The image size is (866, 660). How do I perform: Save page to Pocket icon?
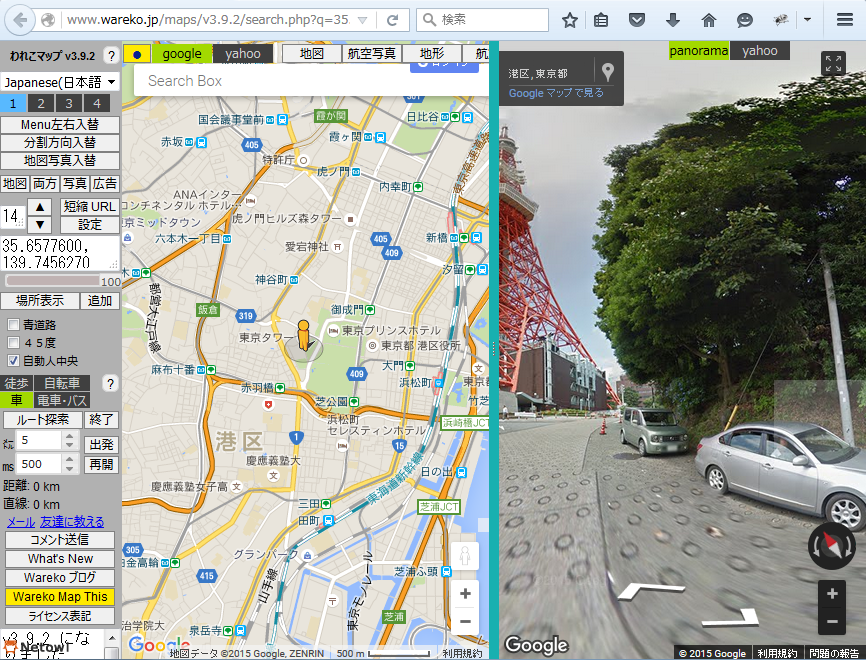[x=637, y=20]
